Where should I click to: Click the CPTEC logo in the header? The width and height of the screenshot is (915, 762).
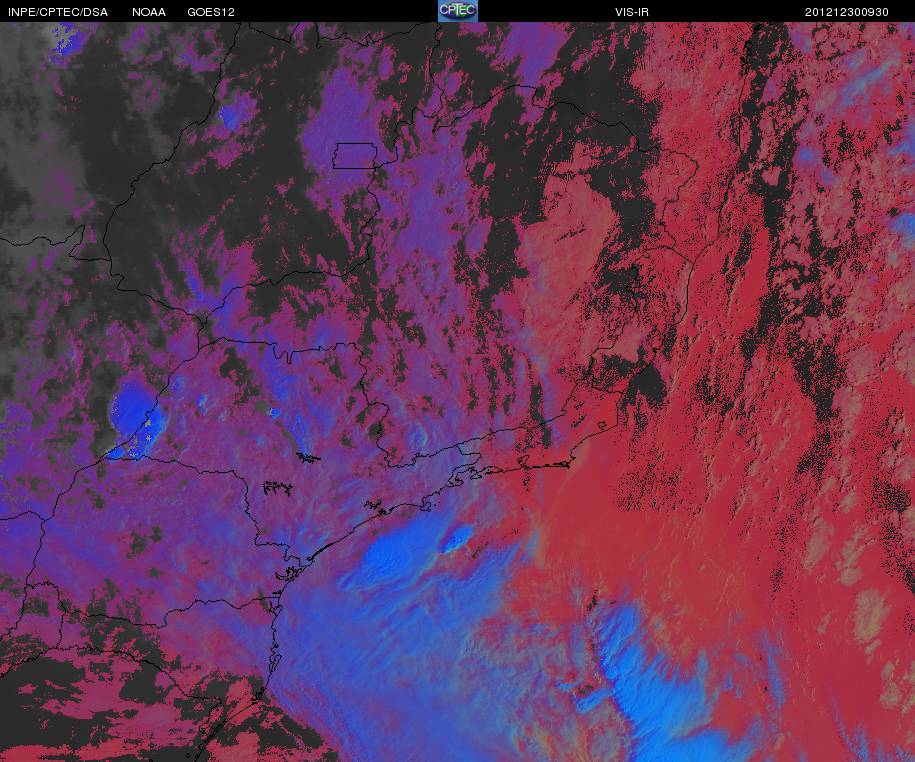458,11
